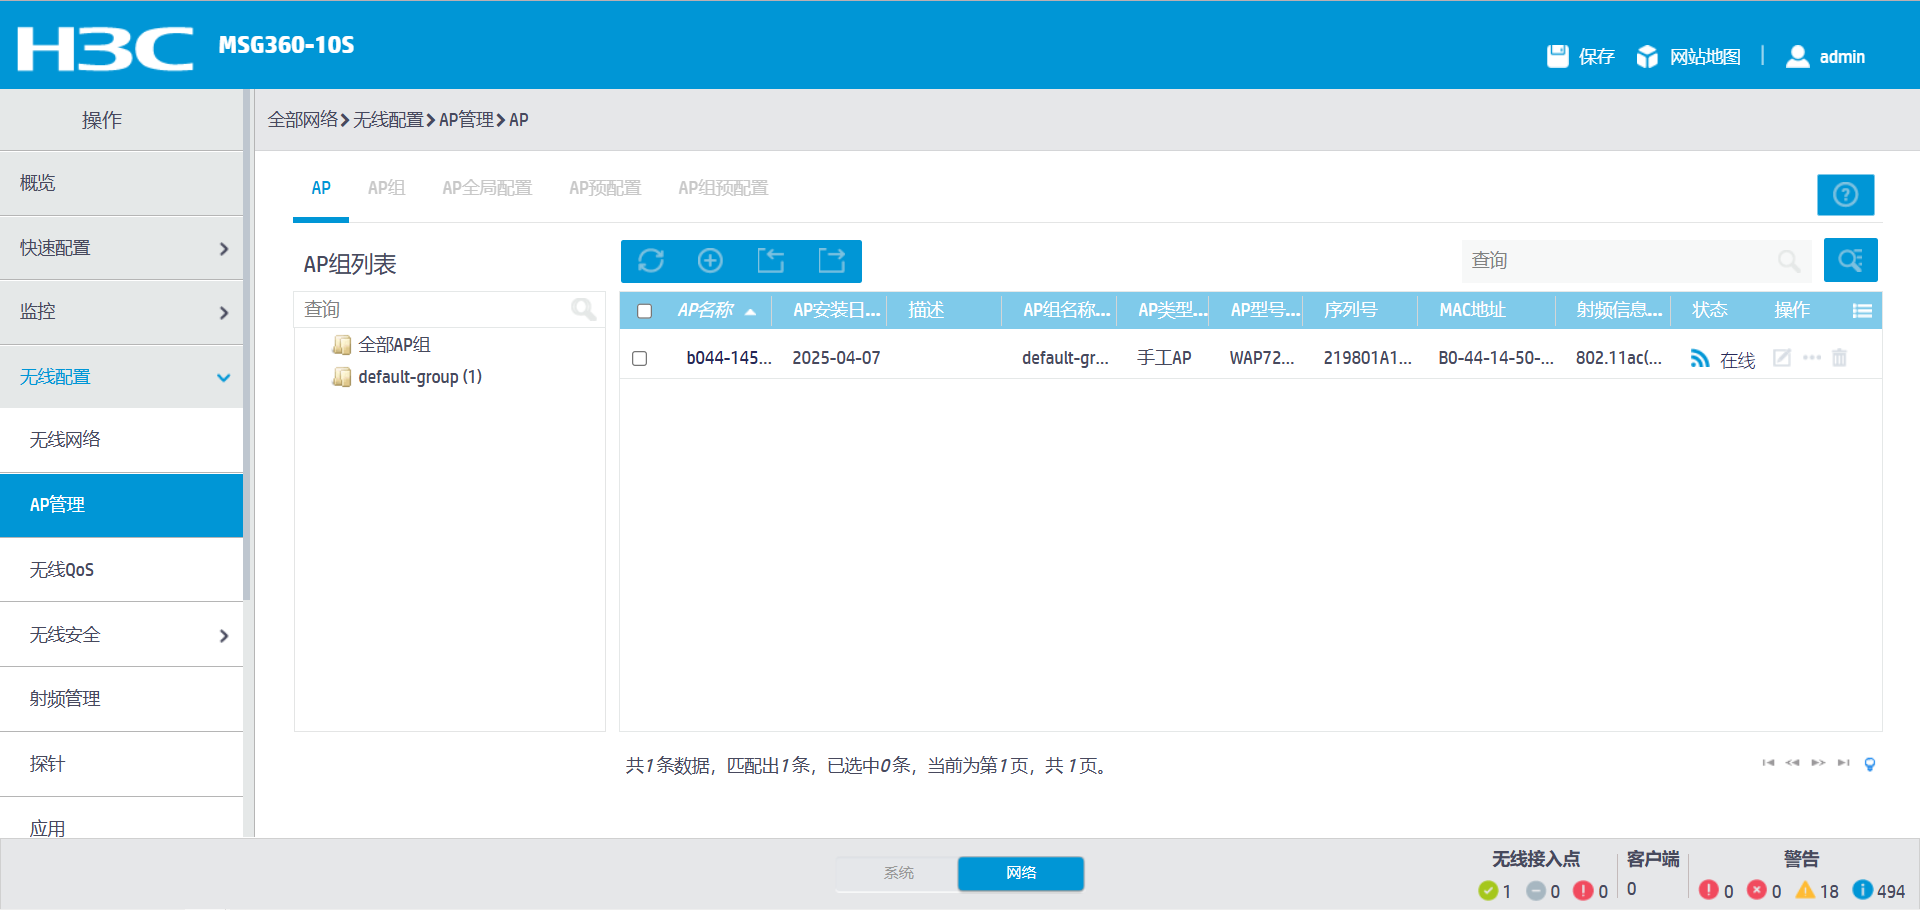Open the 射频管理 menu item
This screenshot has width=1920, height=910.
121,699
